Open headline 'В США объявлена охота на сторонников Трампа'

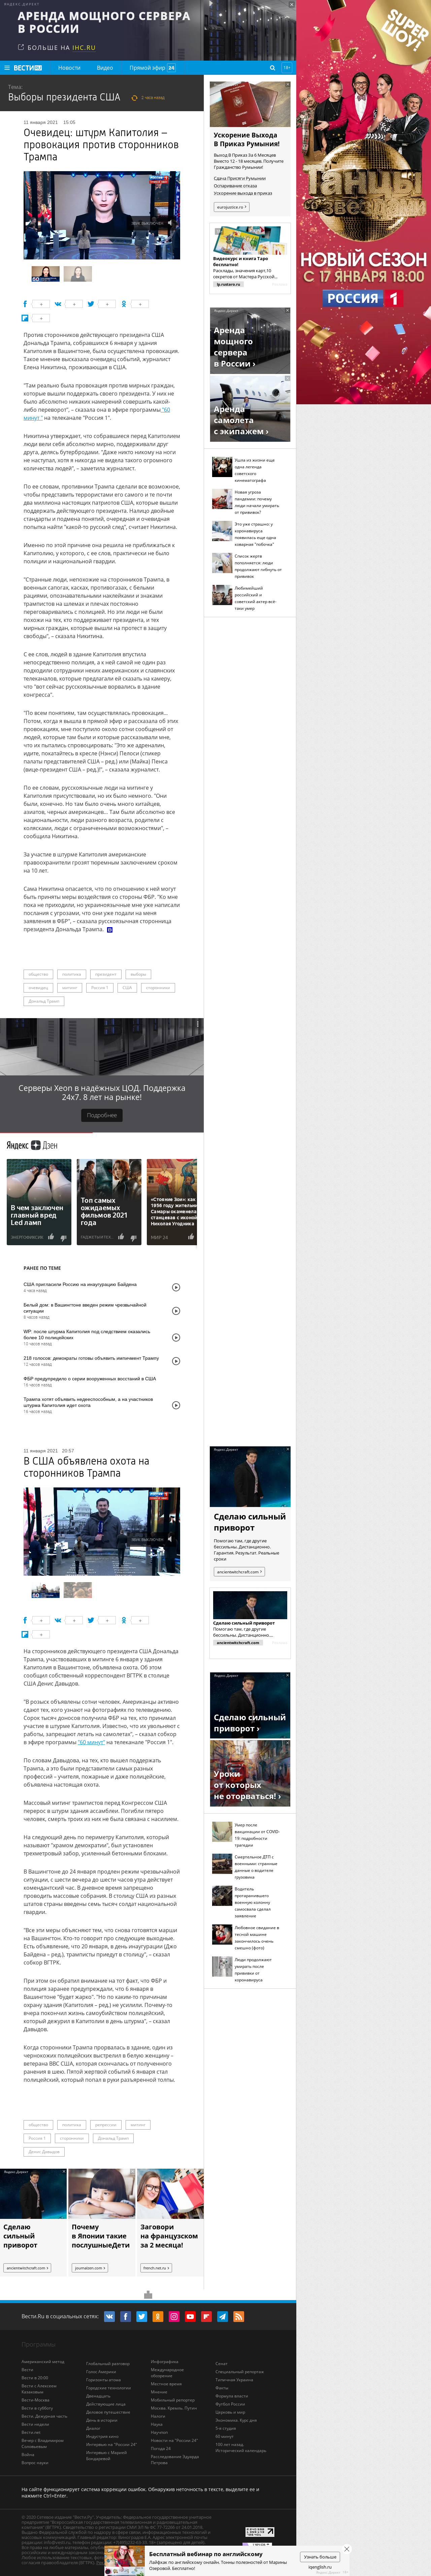coord(86,1467)
